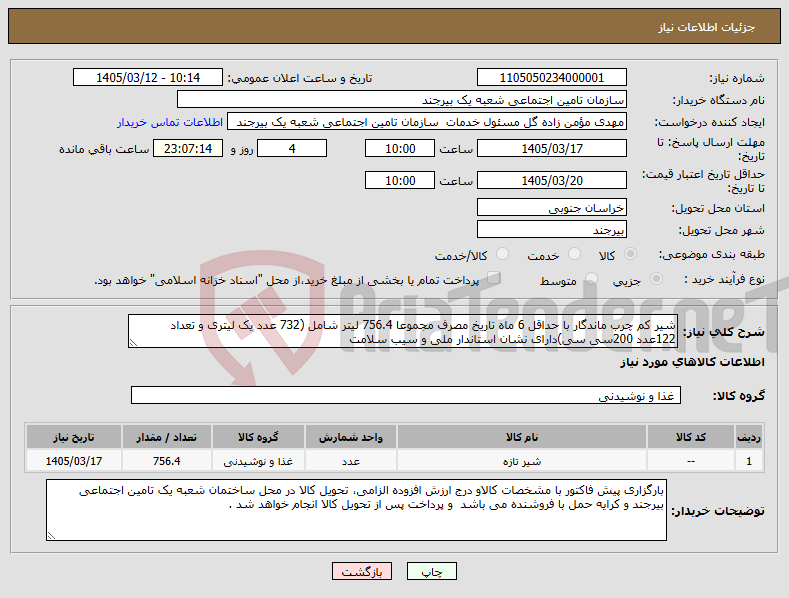Select the کالا/خدمت radio button
789x598 pixels.
[x=502, y=254]
